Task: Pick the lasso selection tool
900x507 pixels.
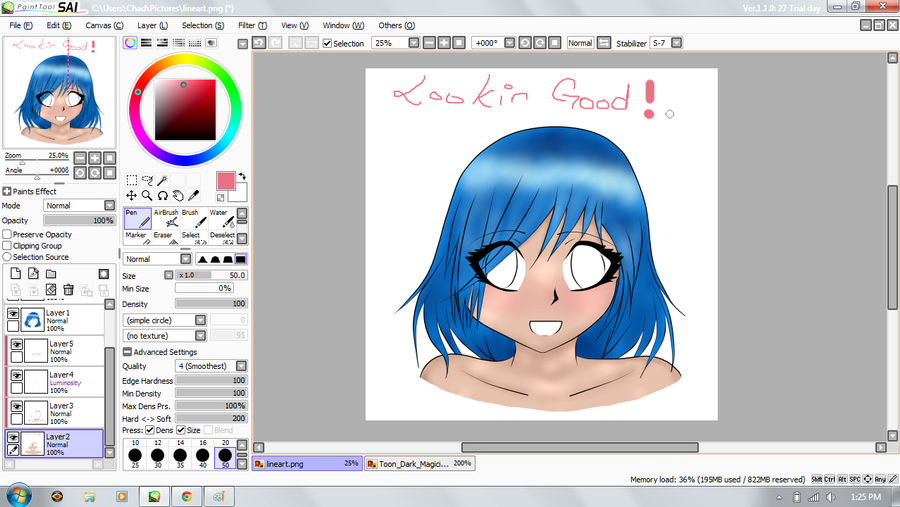Action: coord(147,180)
